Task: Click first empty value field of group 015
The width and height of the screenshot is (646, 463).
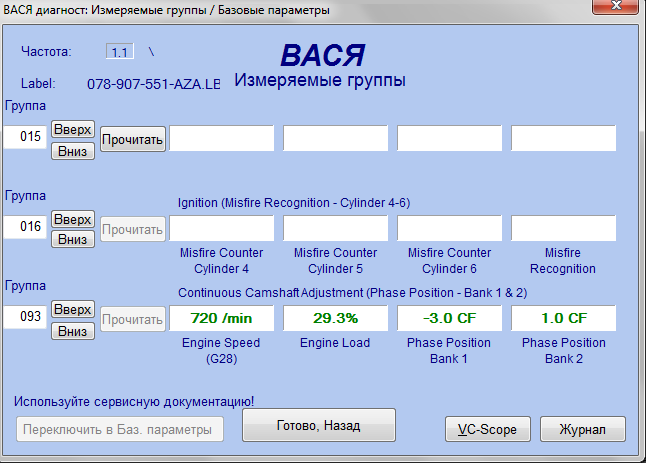Action: pyautogui.click(x=221, y=138)
